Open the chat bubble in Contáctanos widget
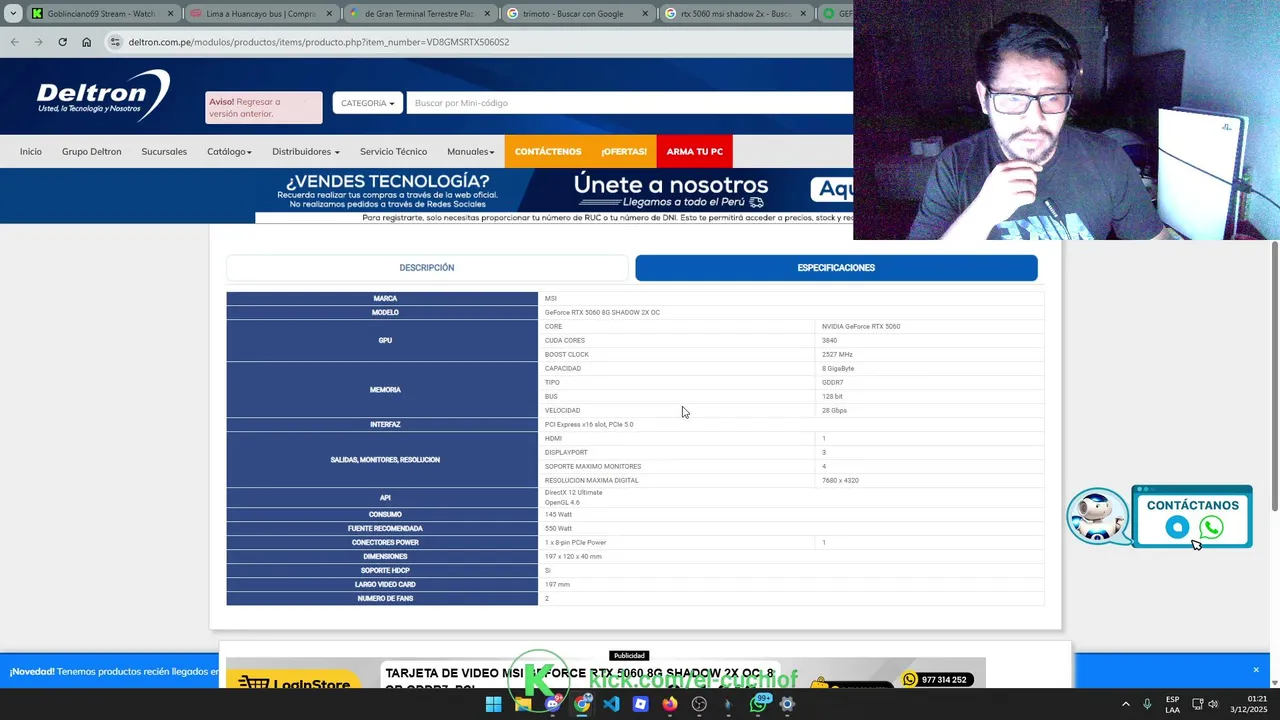This screenshot has height=720, width=1280. (1177, 527)
